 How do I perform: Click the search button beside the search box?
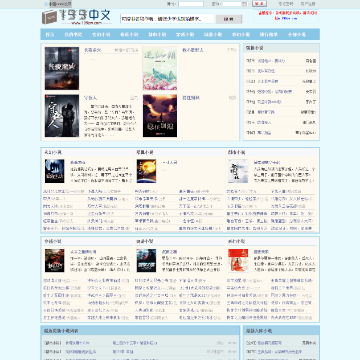coord(229,19)
